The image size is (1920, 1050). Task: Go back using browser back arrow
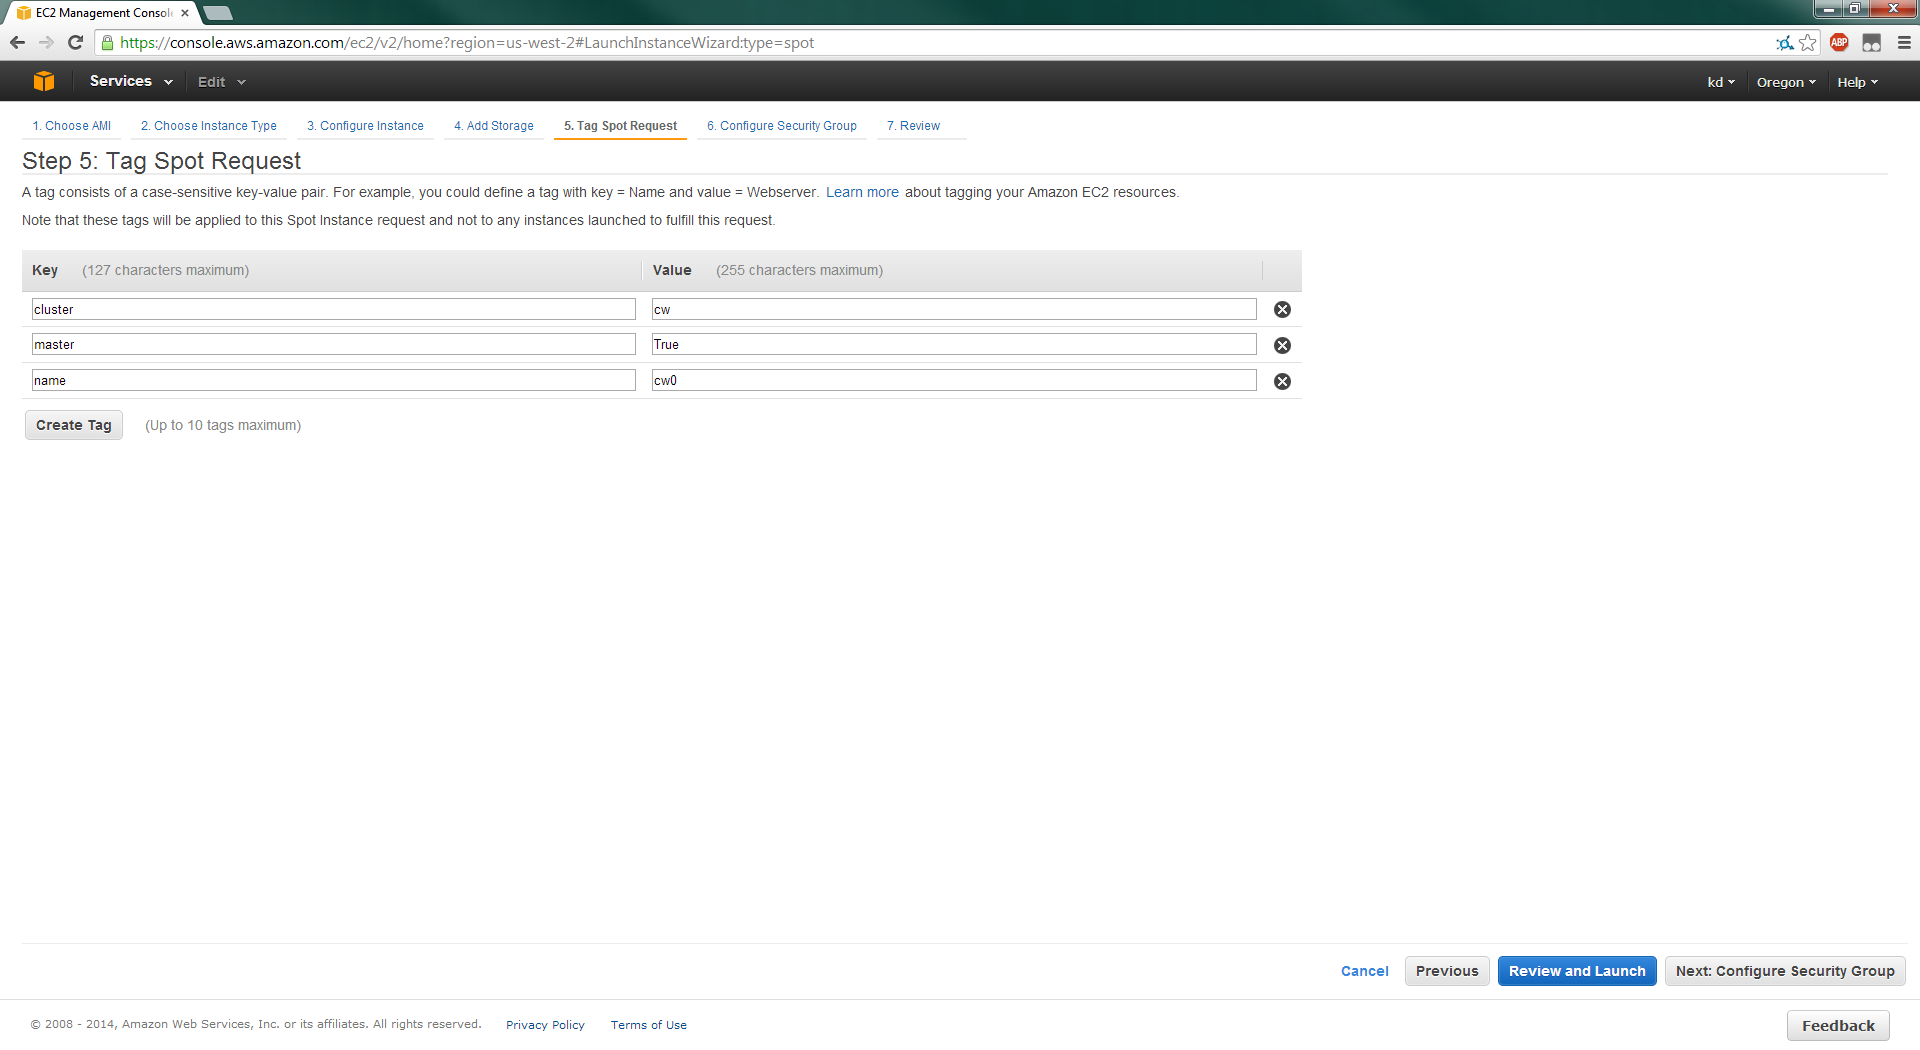(x=17, y=43)
